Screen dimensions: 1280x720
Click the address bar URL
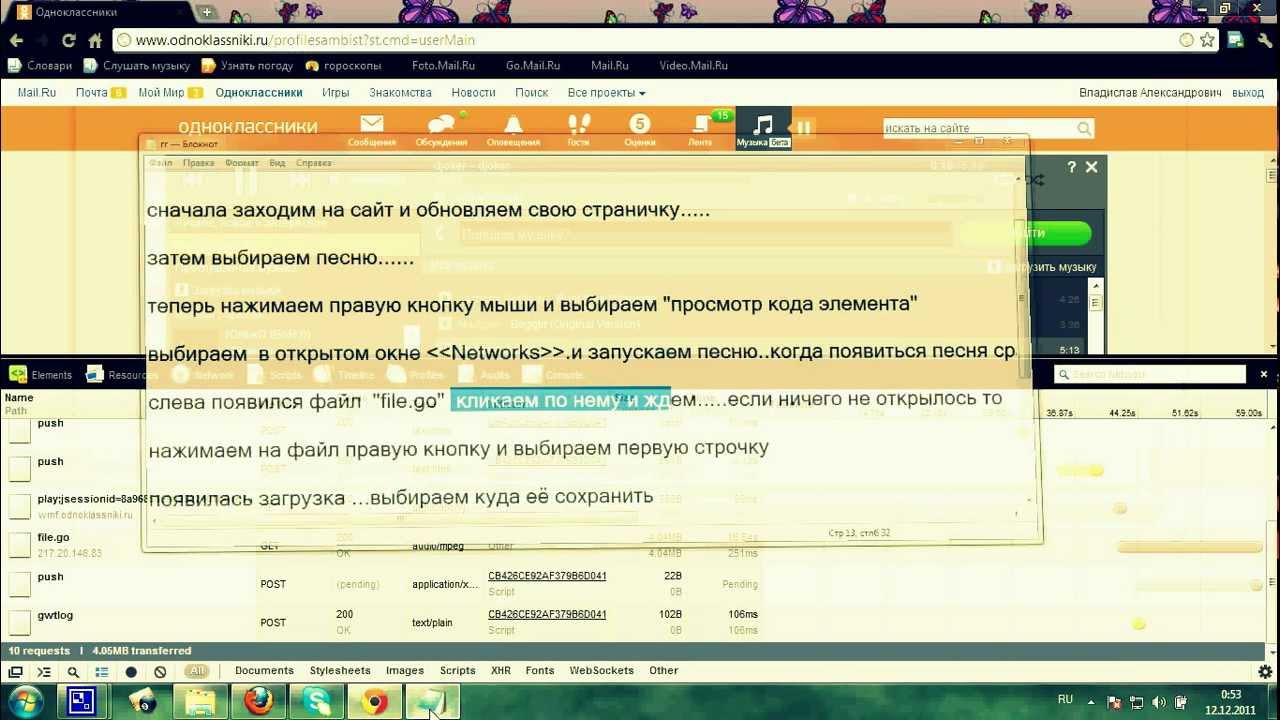point(305,40)
